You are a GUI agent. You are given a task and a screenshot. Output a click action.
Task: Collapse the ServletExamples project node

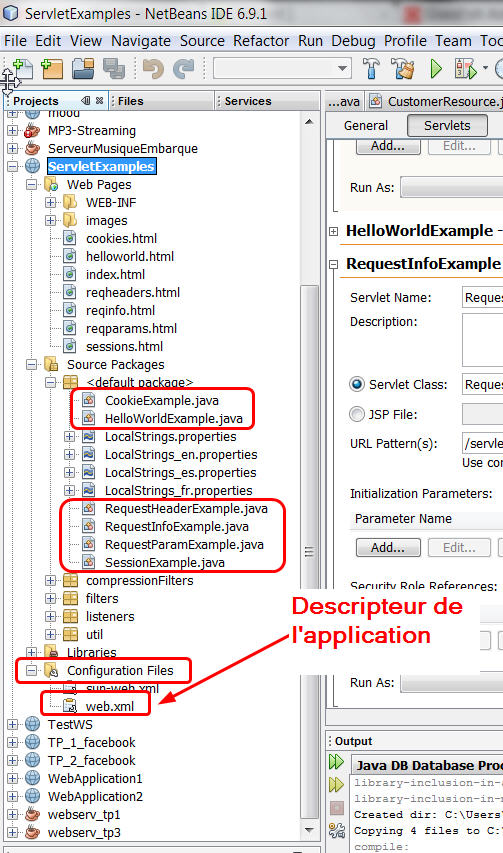(x=13, y=166)
